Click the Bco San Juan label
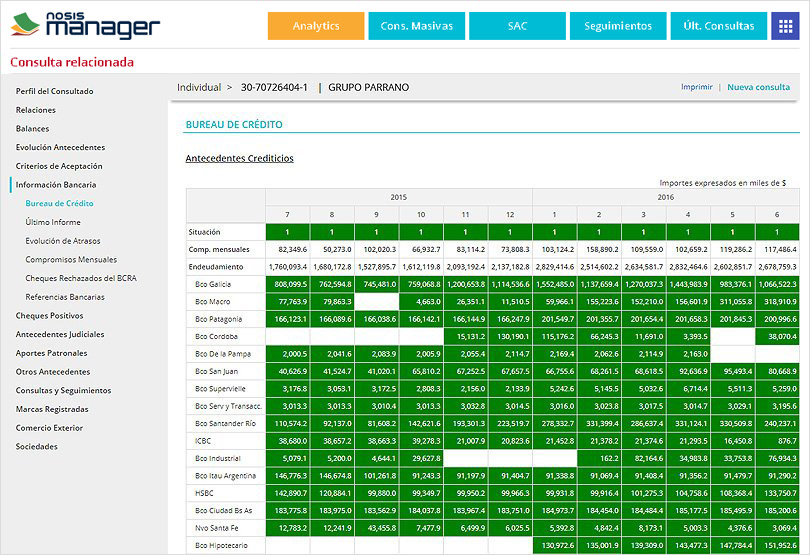 point(216,371)
